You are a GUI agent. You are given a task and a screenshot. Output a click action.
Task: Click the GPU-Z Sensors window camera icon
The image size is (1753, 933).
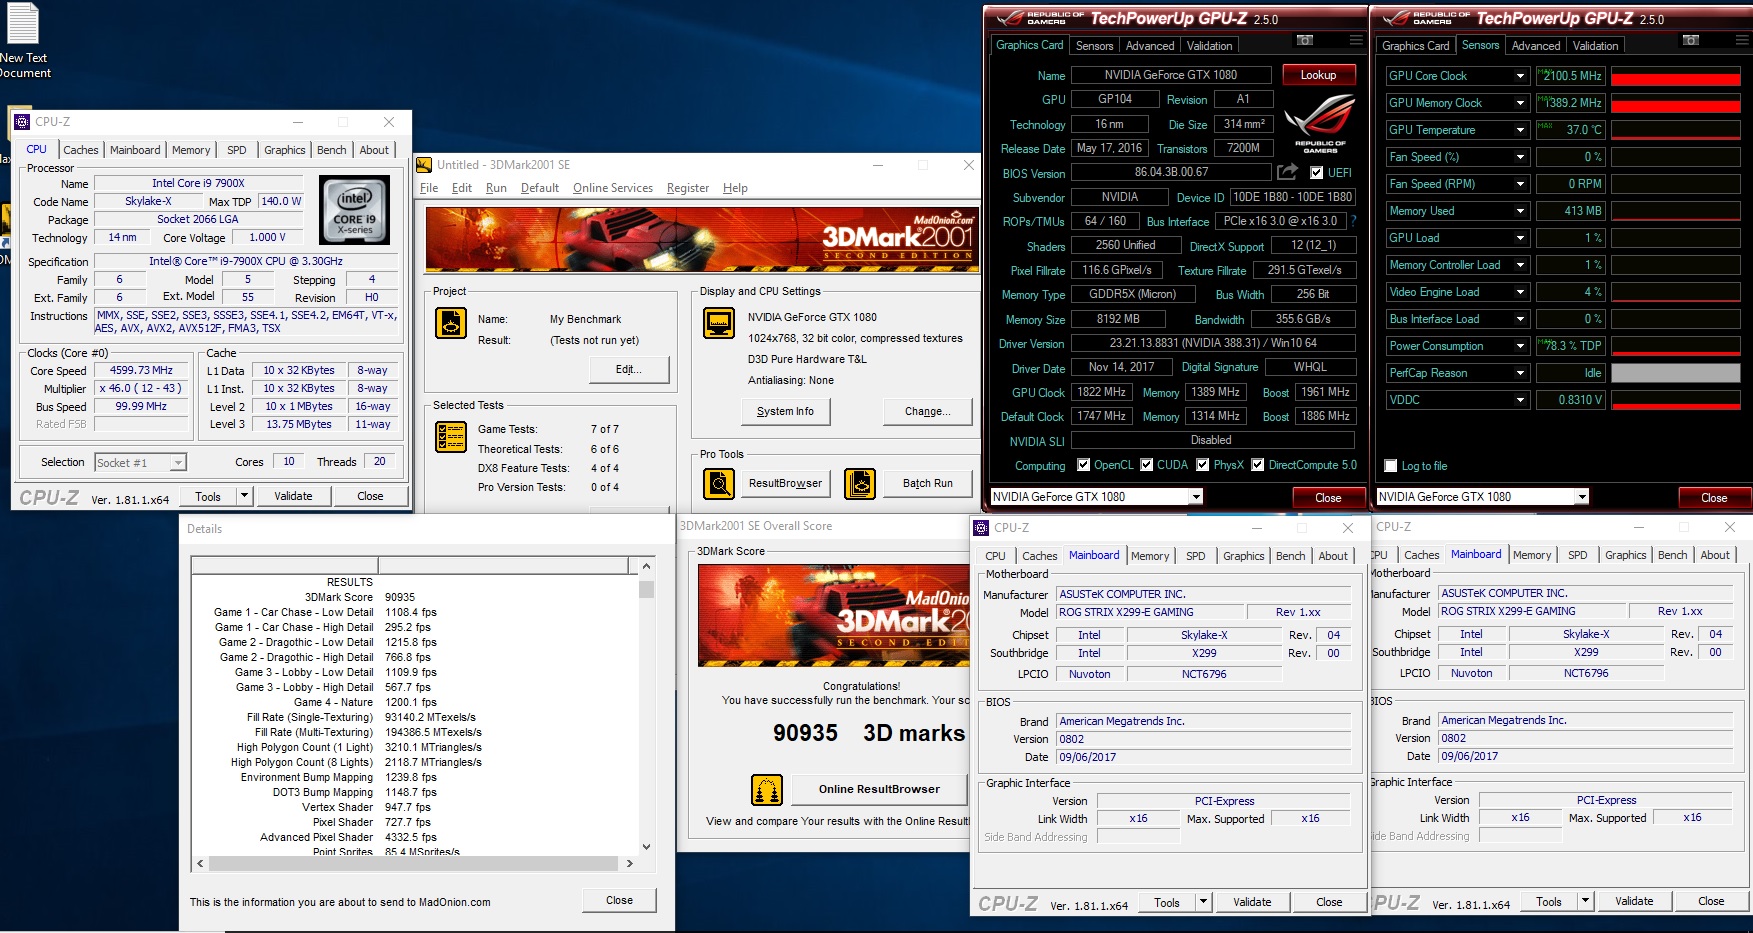1691,40
